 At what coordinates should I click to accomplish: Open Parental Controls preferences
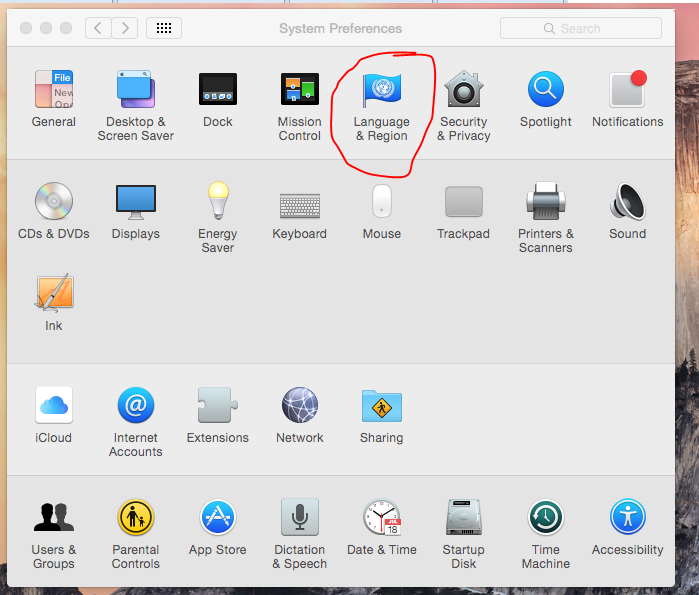pos(136,517)
